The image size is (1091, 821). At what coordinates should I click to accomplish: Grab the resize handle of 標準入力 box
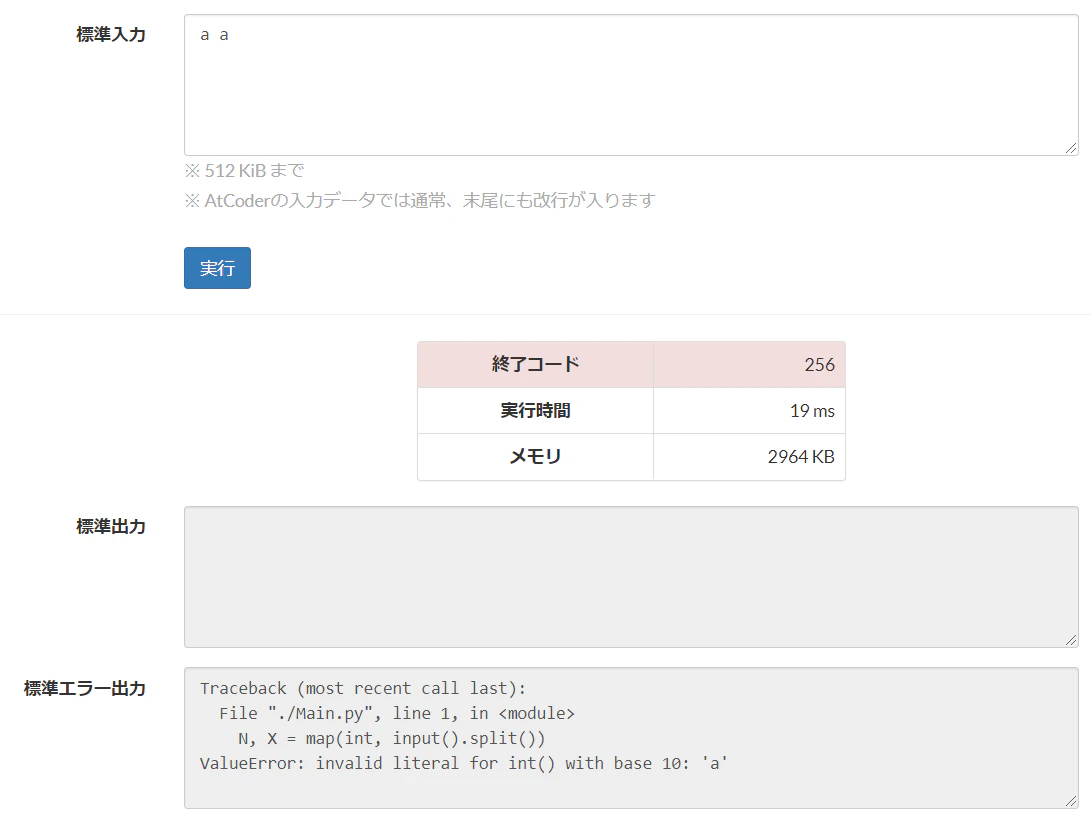click(x=1071, y=148)
